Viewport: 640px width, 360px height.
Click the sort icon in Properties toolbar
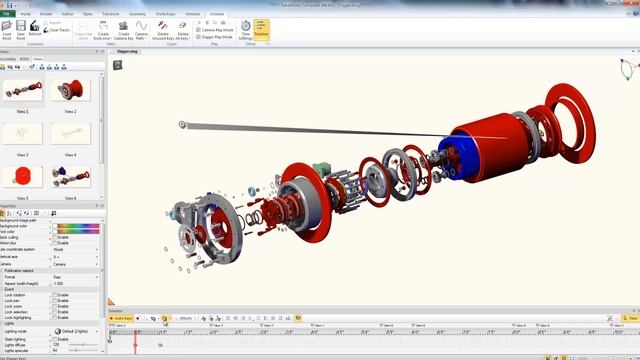10,213
